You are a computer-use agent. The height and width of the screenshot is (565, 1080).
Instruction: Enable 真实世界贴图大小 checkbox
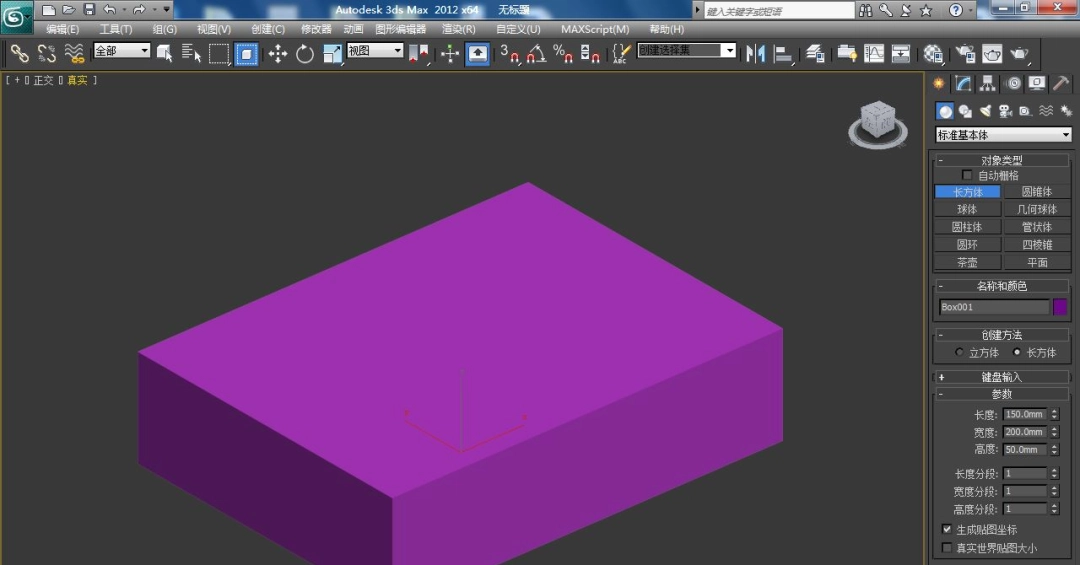[946, 548]
